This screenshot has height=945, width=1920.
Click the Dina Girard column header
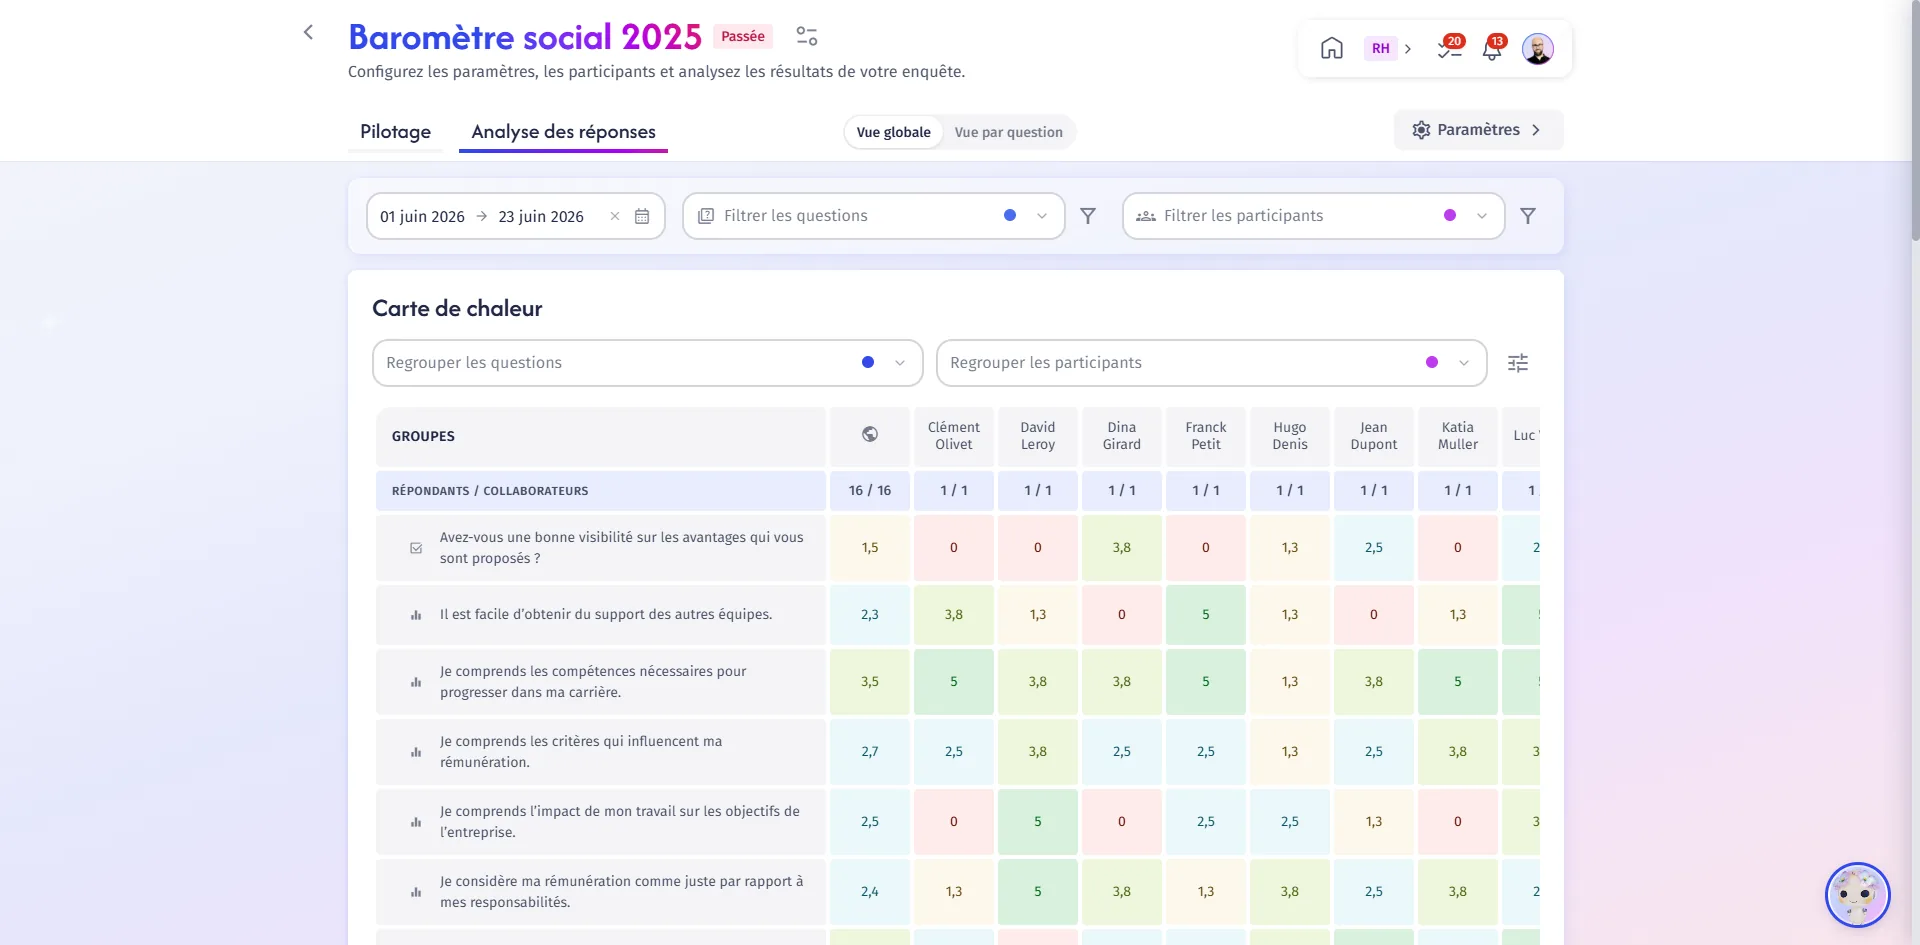1122,436
